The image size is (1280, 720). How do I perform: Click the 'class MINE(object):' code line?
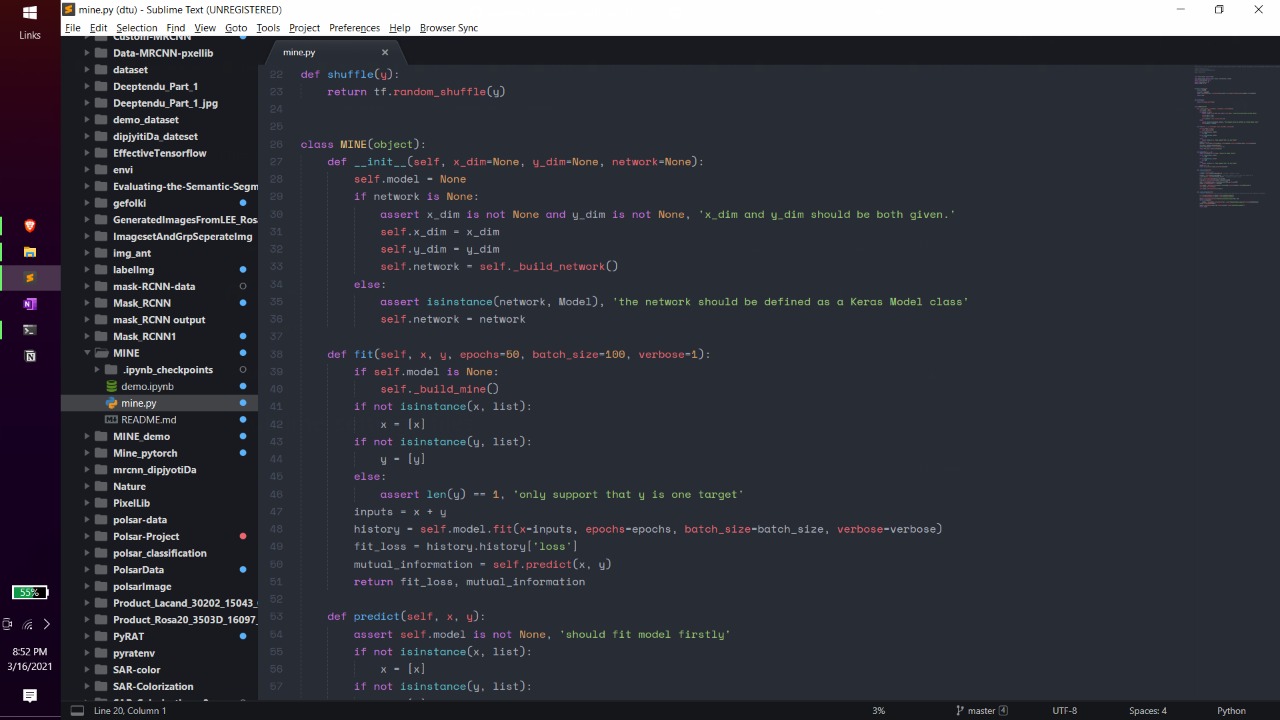(363, 144)
